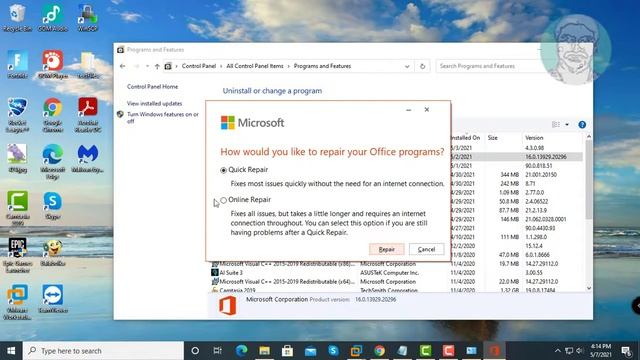Viewport: 640px width, 360px height.
Task: Select Microsoft Visual C++ 2015-2019 Redistributable (x64) row
Action: (396, 282)
